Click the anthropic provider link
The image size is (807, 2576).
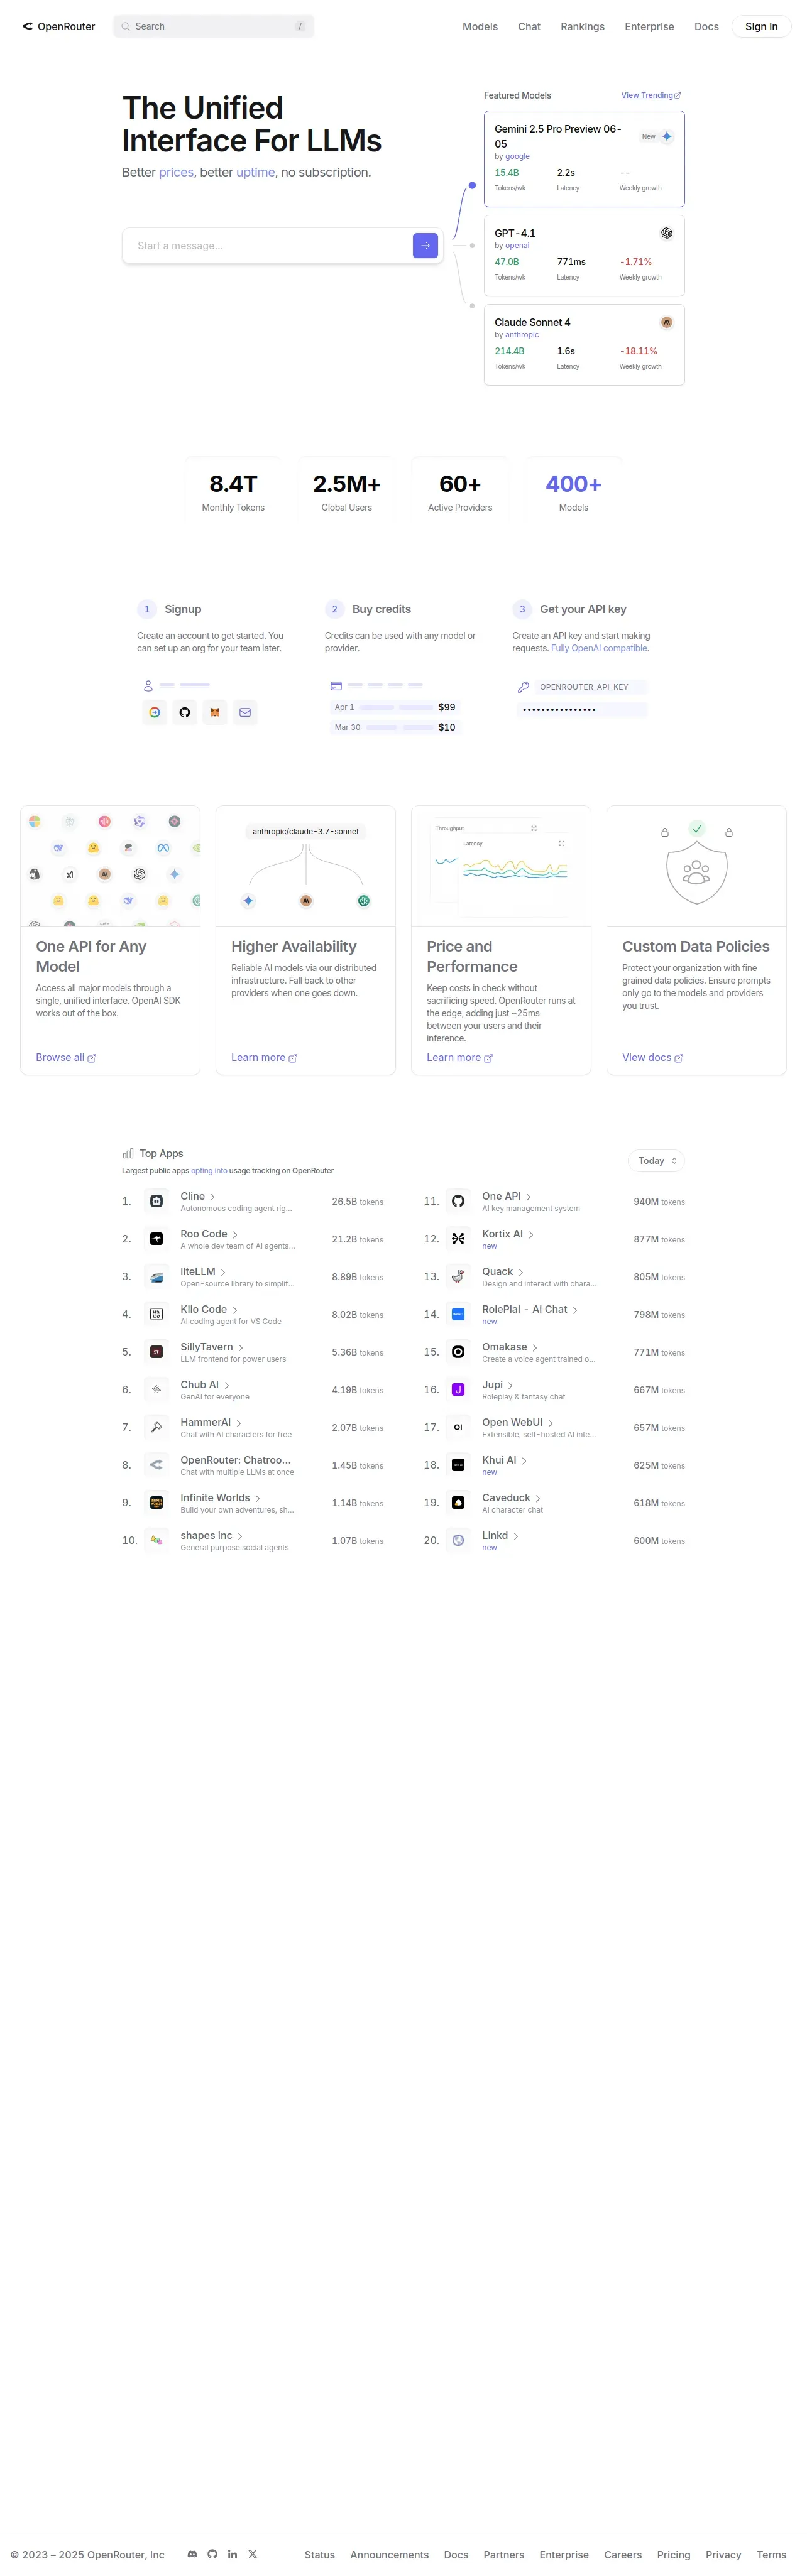(522, 335)
